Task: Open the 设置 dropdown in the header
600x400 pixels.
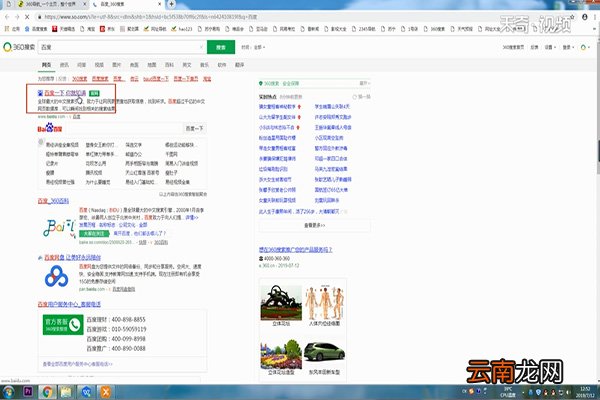Action: tap(550, 47)
